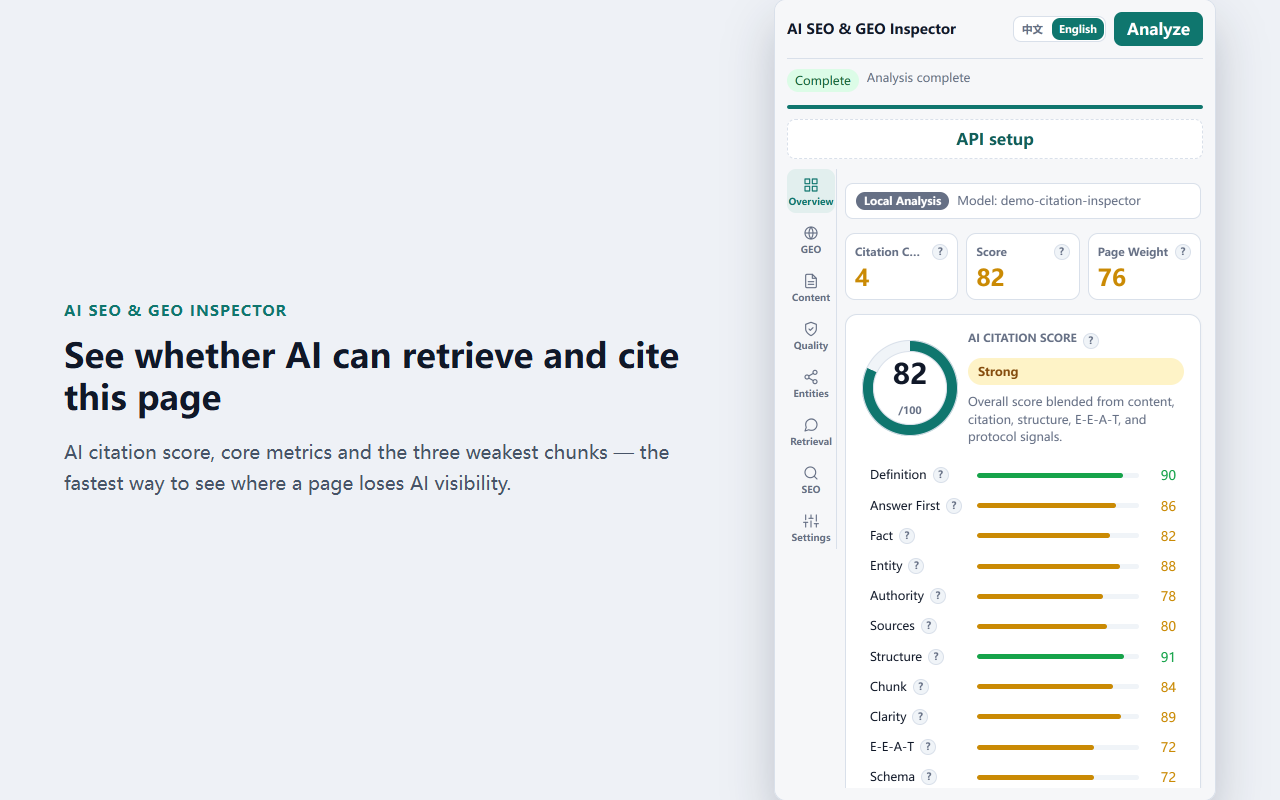Click help icon on Page Weight card
The image size is (1280, 800).
coord(1183,252)
